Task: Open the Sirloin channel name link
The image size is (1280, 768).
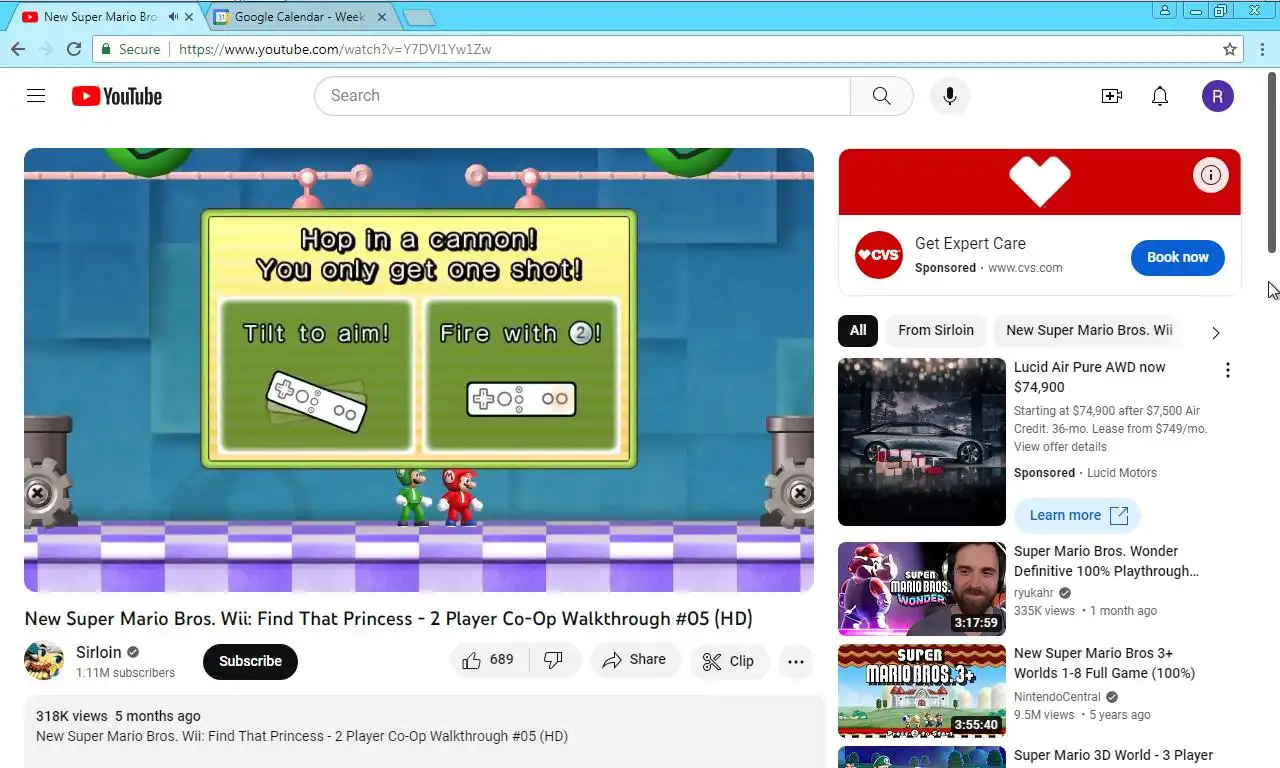Action: [98, 652]
